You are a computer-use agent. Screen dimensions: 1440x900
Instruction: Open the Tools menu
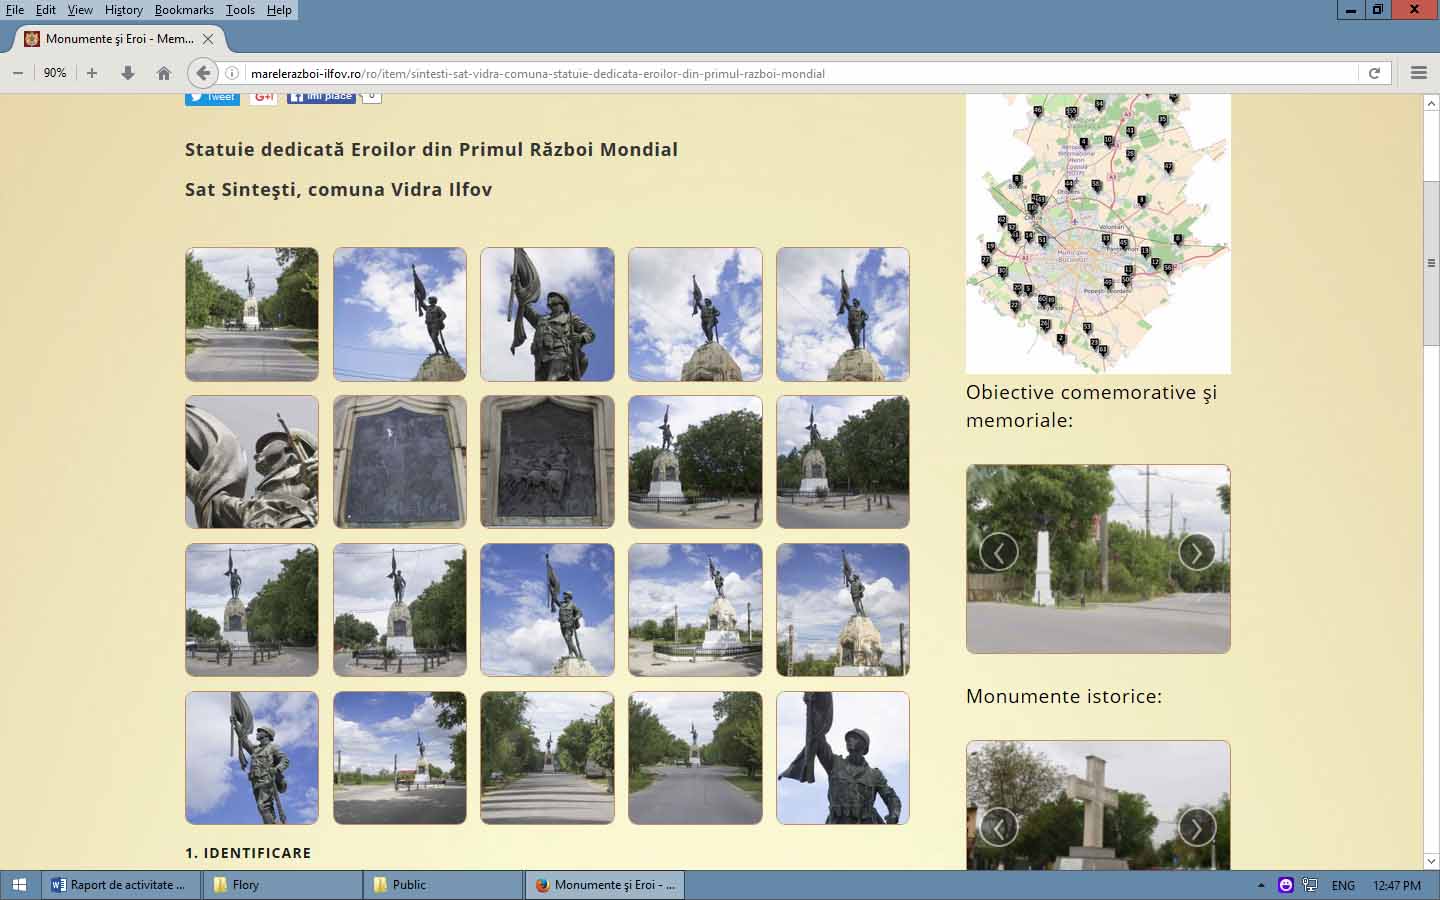pos(240,10)
